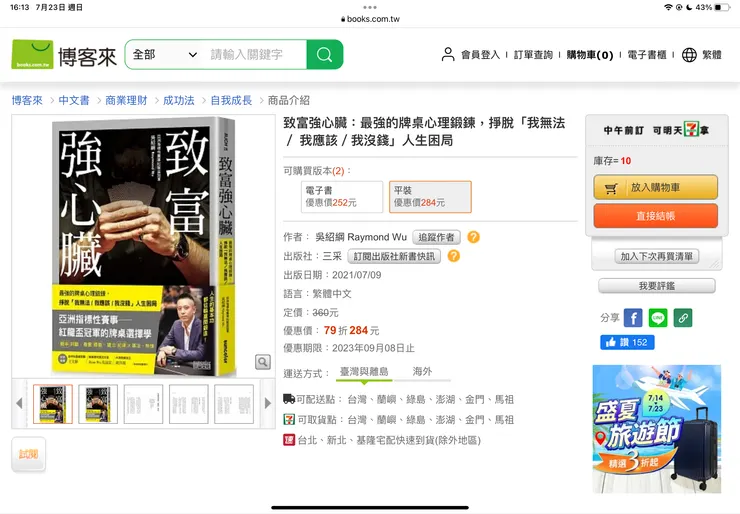Go to 自我成長 breadcrumb
Screen dimensions: 740x514
click(231, 100)
